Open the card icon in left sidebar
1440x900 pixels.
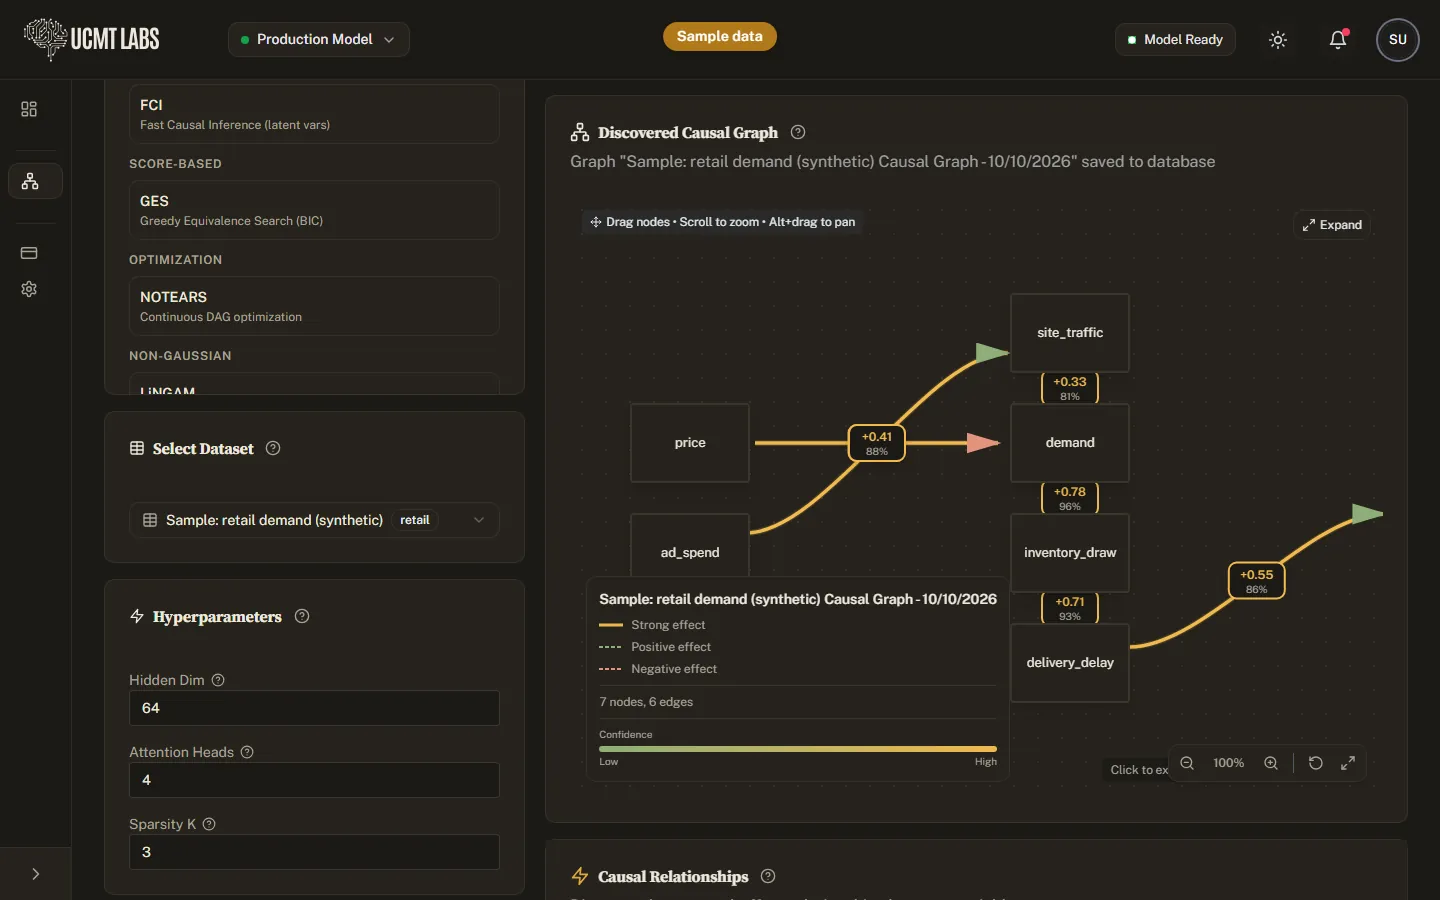[x=29, y=253]
